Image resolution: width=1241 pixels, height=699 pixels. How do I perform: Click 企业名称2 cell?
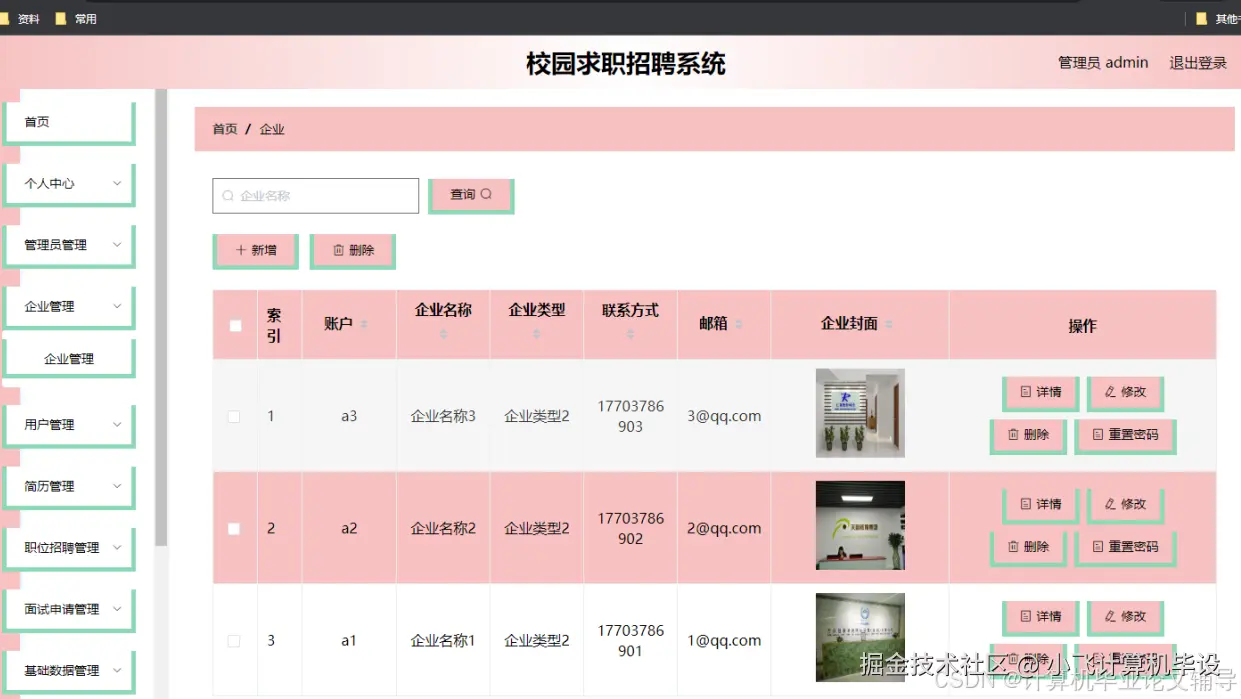443,528
